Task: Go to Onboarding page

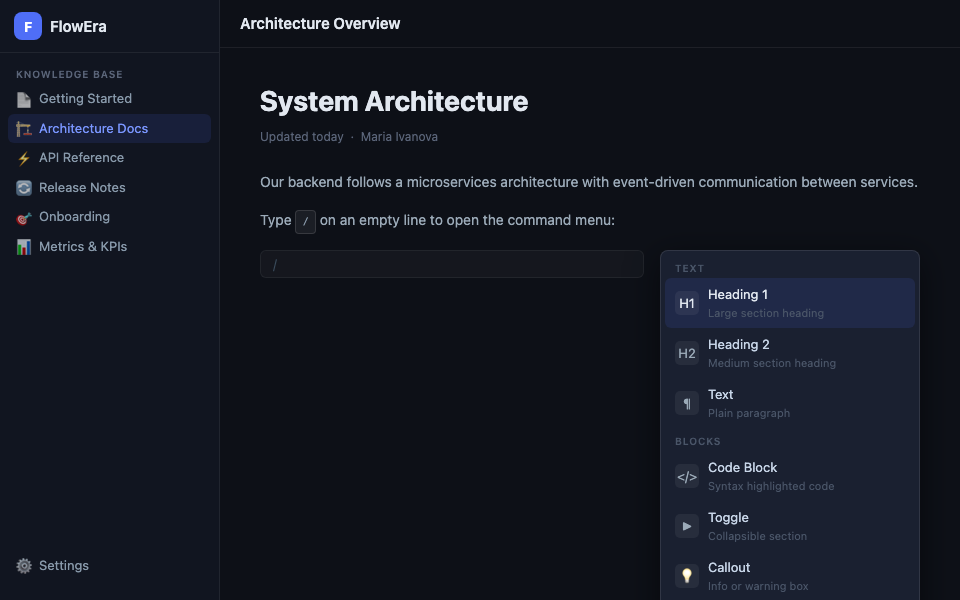Action: pyautogui.click(x=74, y=217)
